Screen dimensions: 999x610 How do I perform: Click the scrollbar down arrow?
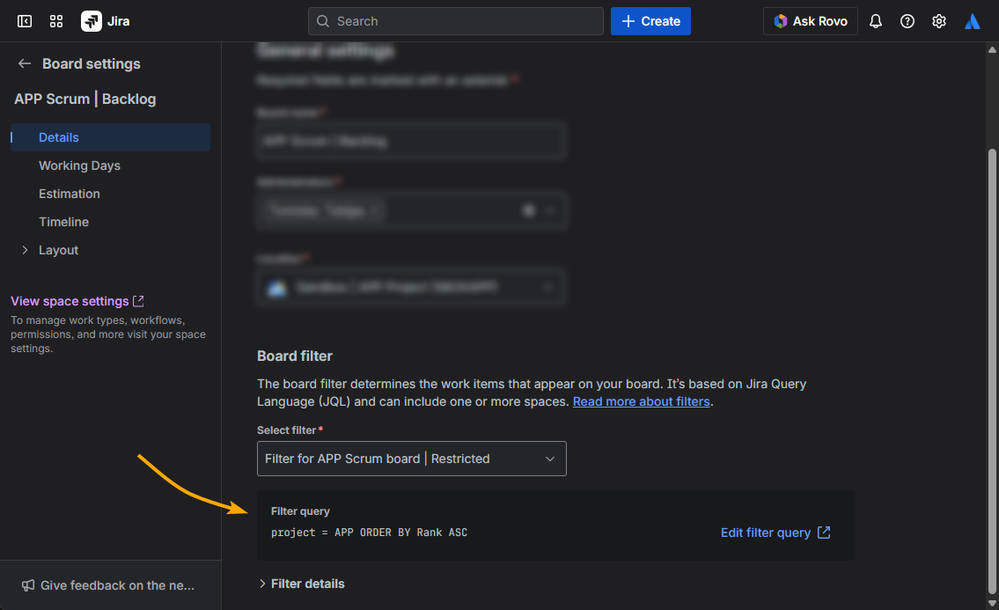coord(992,603)
